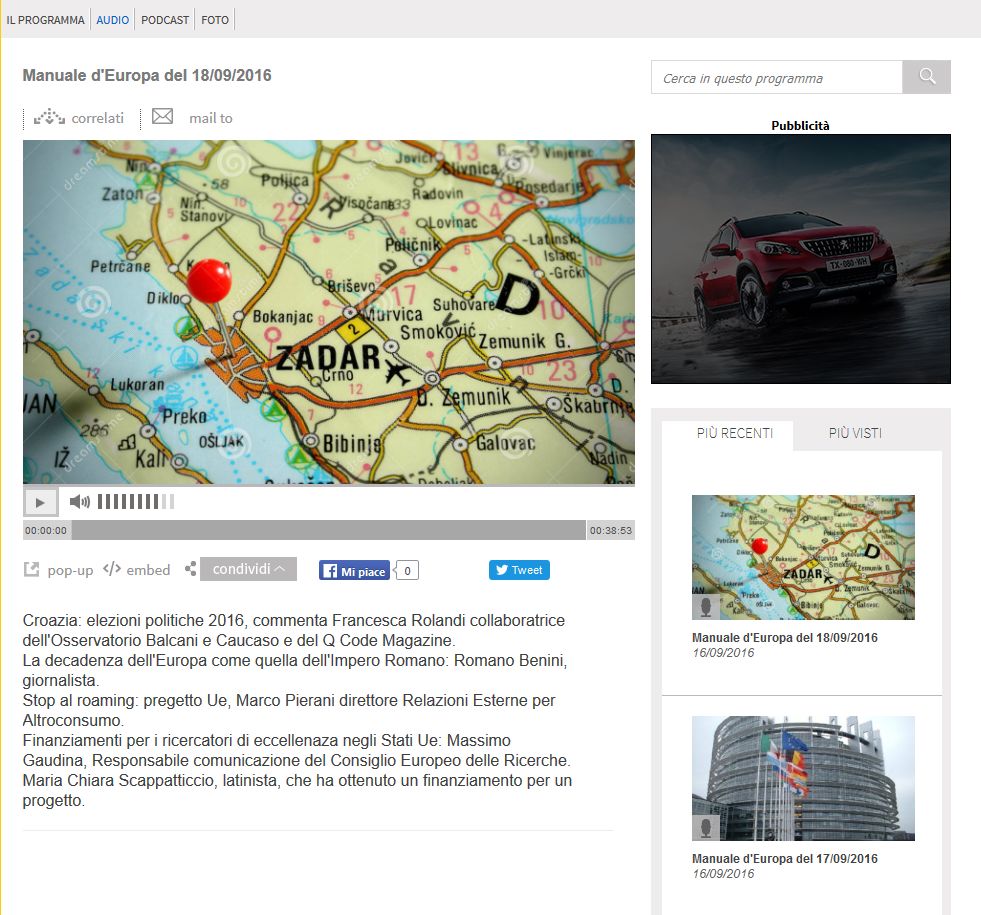This screenshot has height=915, width=981.
Task: Open the European Parliament episode thumbnail
Action: click(x=803, y=778)
